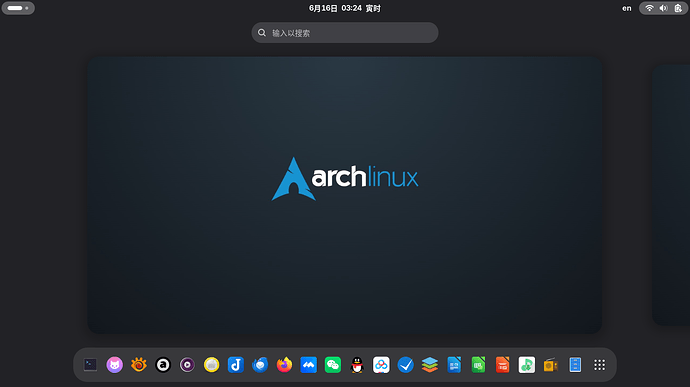
Task: Click the Wi-Fi indicator in top bar
Action: point(649,8)
